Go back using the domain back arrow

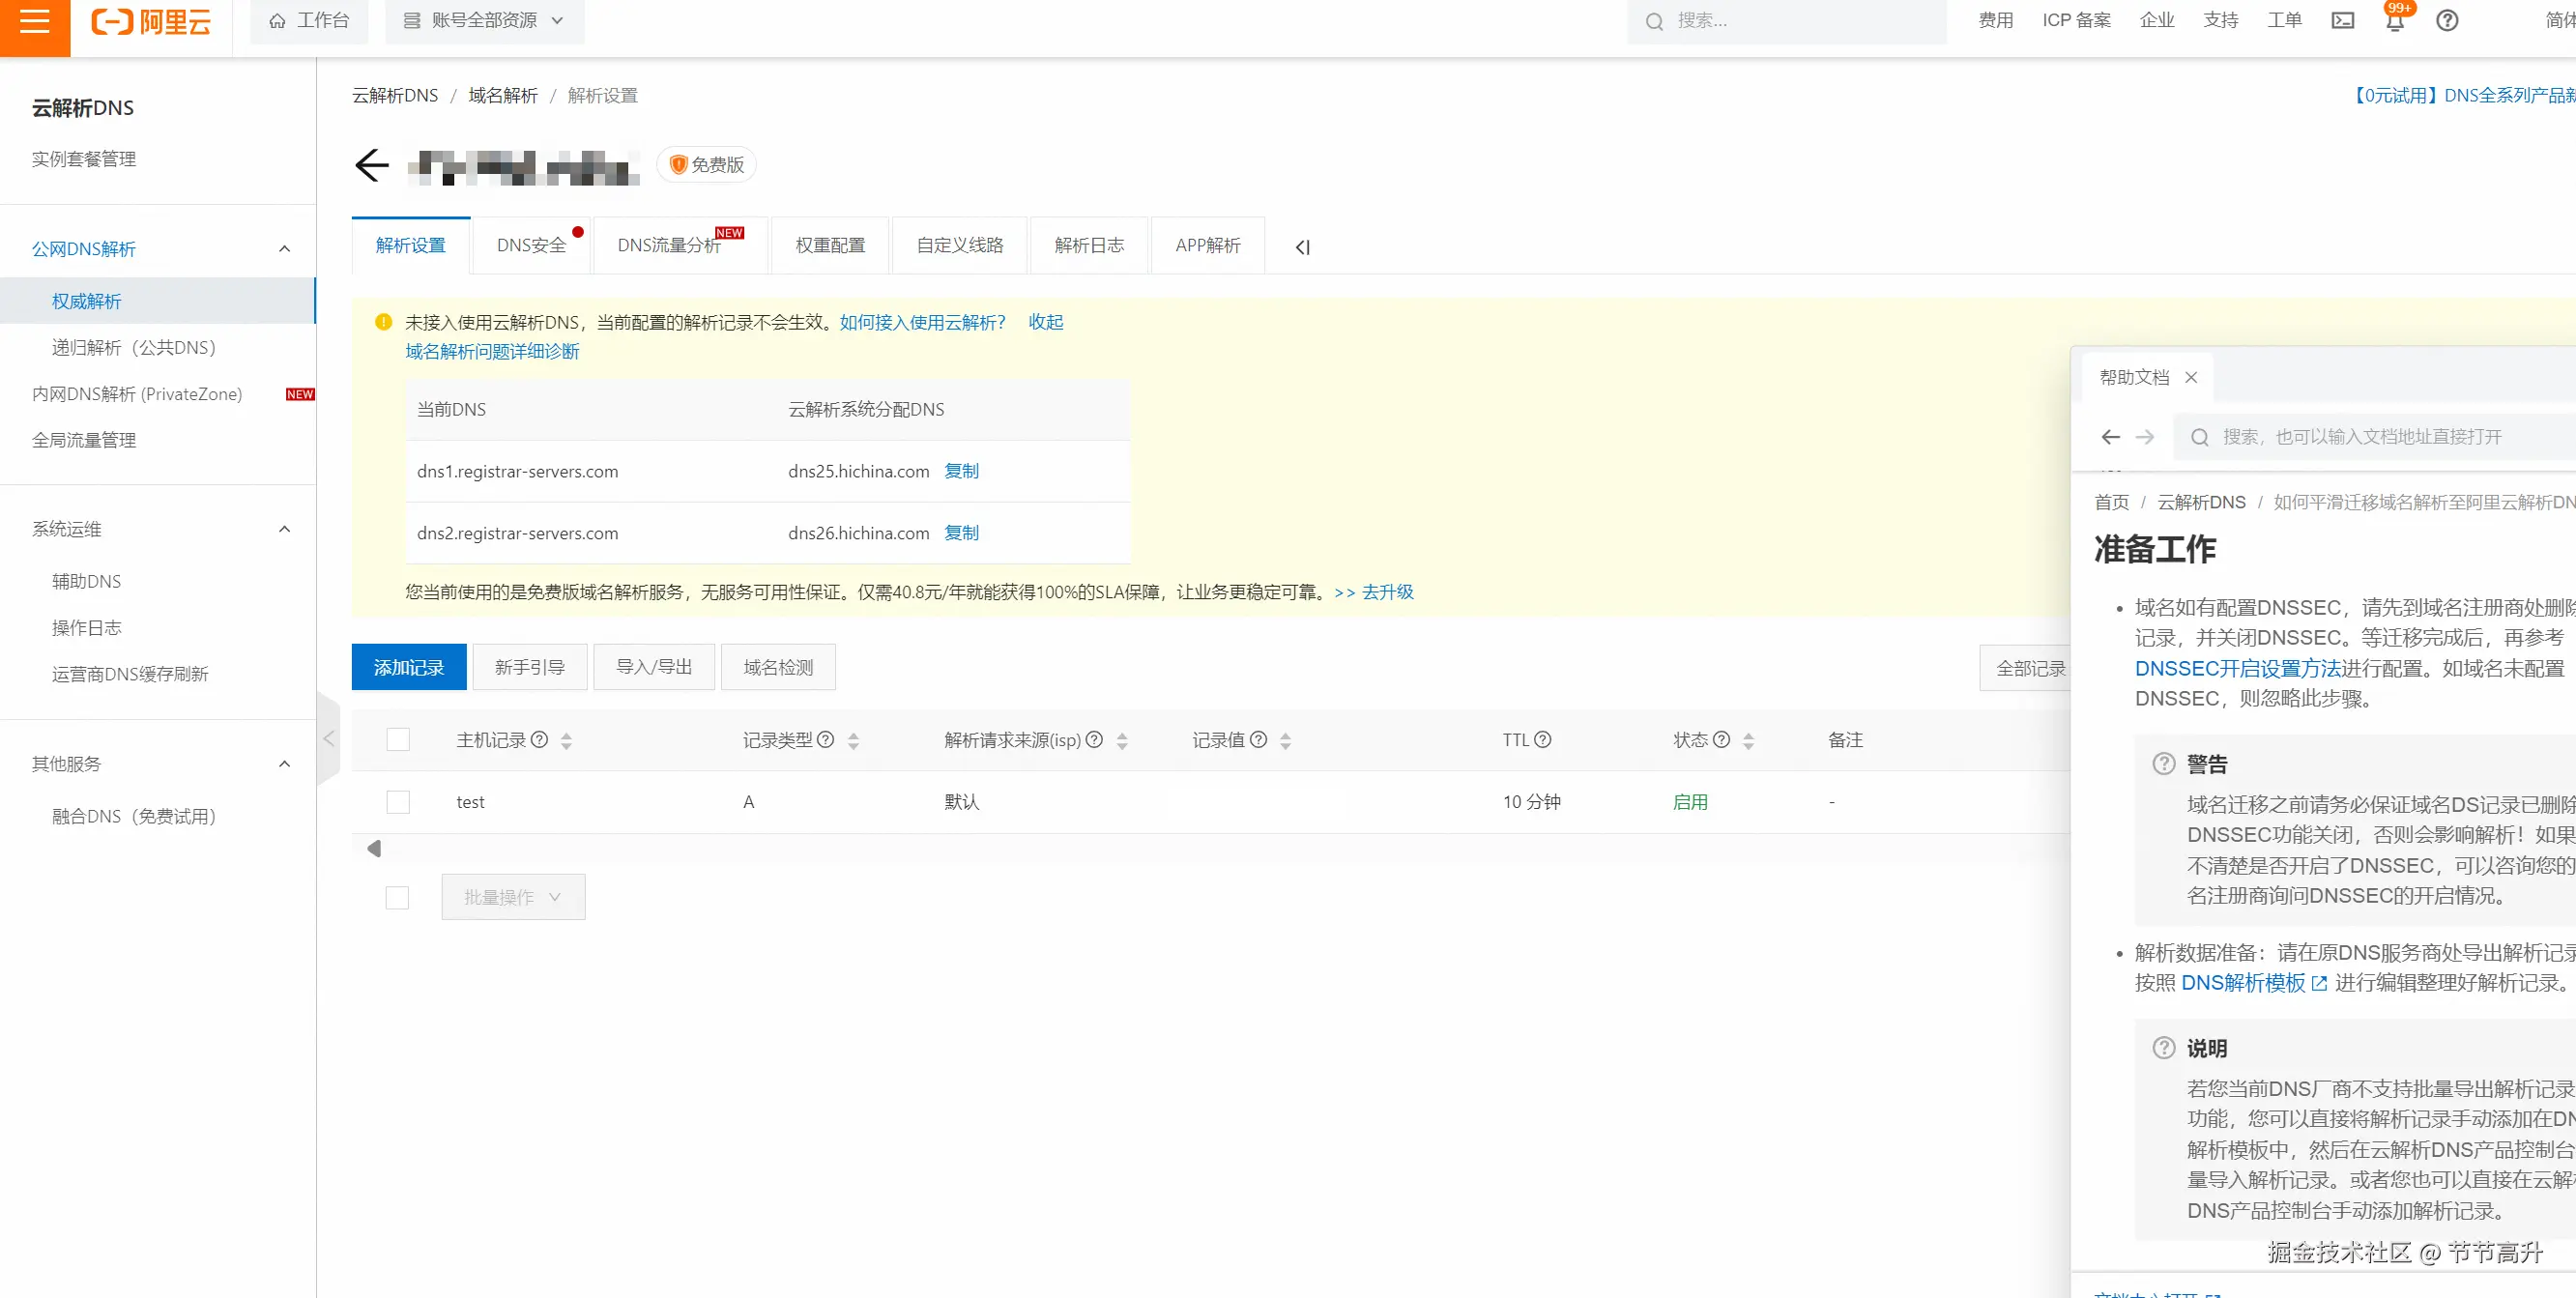[371, 165]
